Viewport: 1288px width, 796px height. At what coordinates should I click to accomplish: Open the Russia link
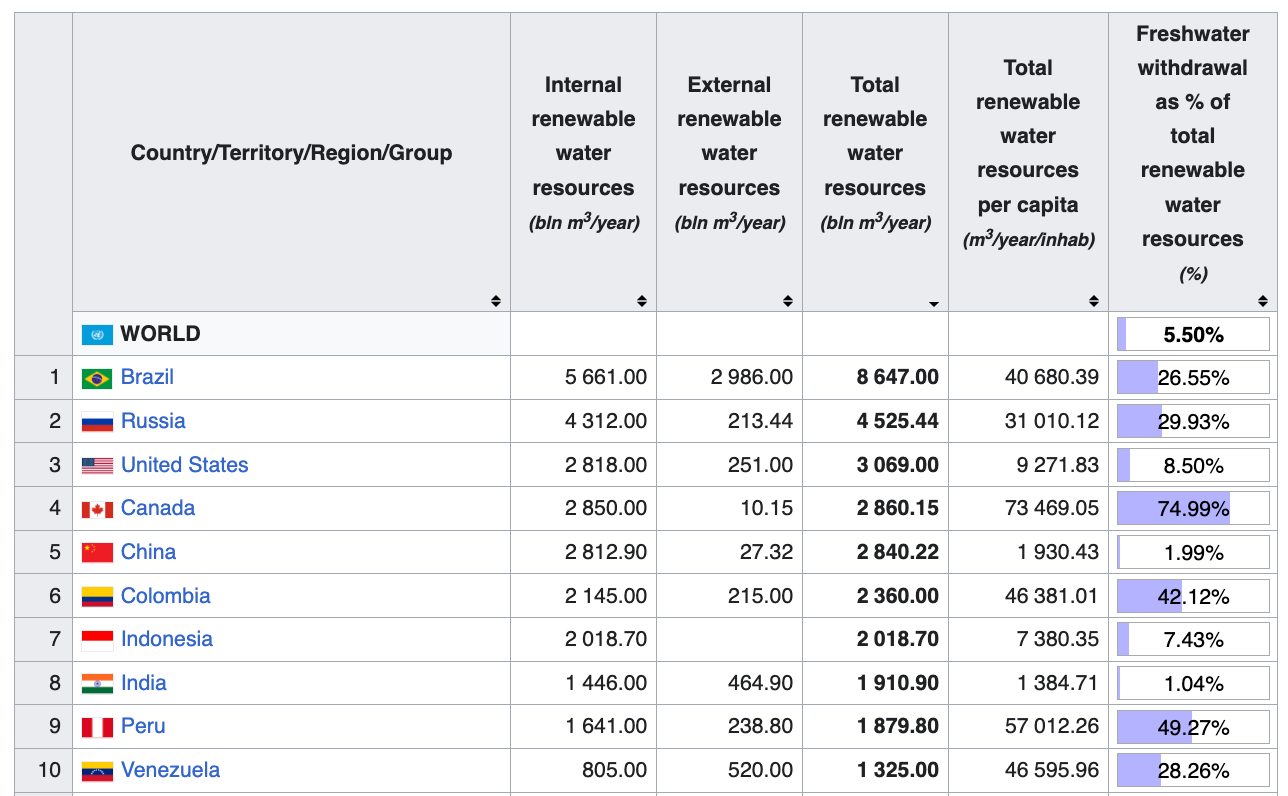(x=153, y=421)
